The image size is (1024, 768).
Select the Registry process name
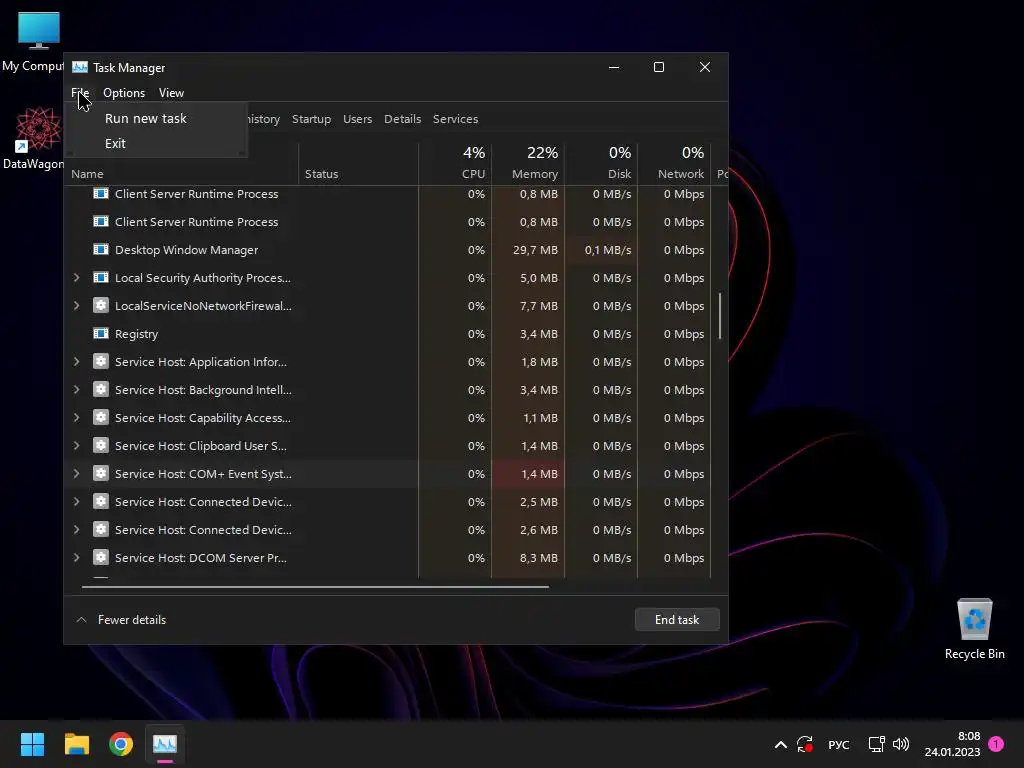(136, 334)
